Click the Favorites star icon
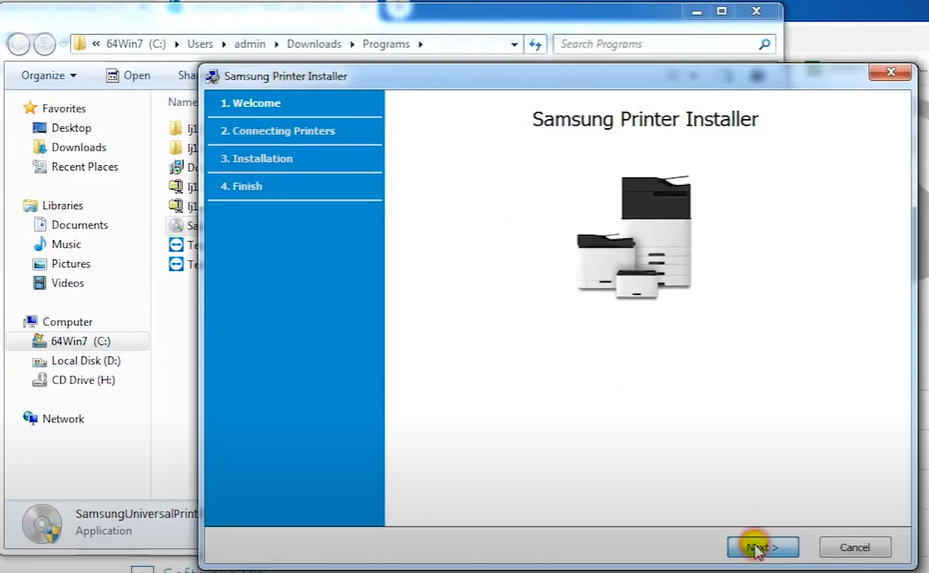This screenshot has width=929, height=573. [30, 108]
